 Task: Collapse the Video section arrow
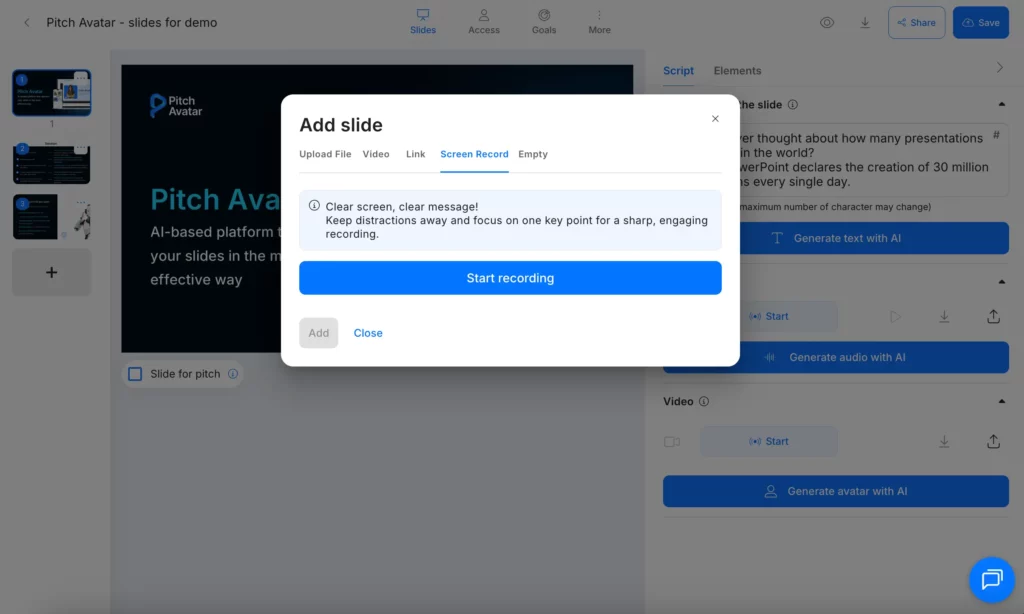[1001, 402]
